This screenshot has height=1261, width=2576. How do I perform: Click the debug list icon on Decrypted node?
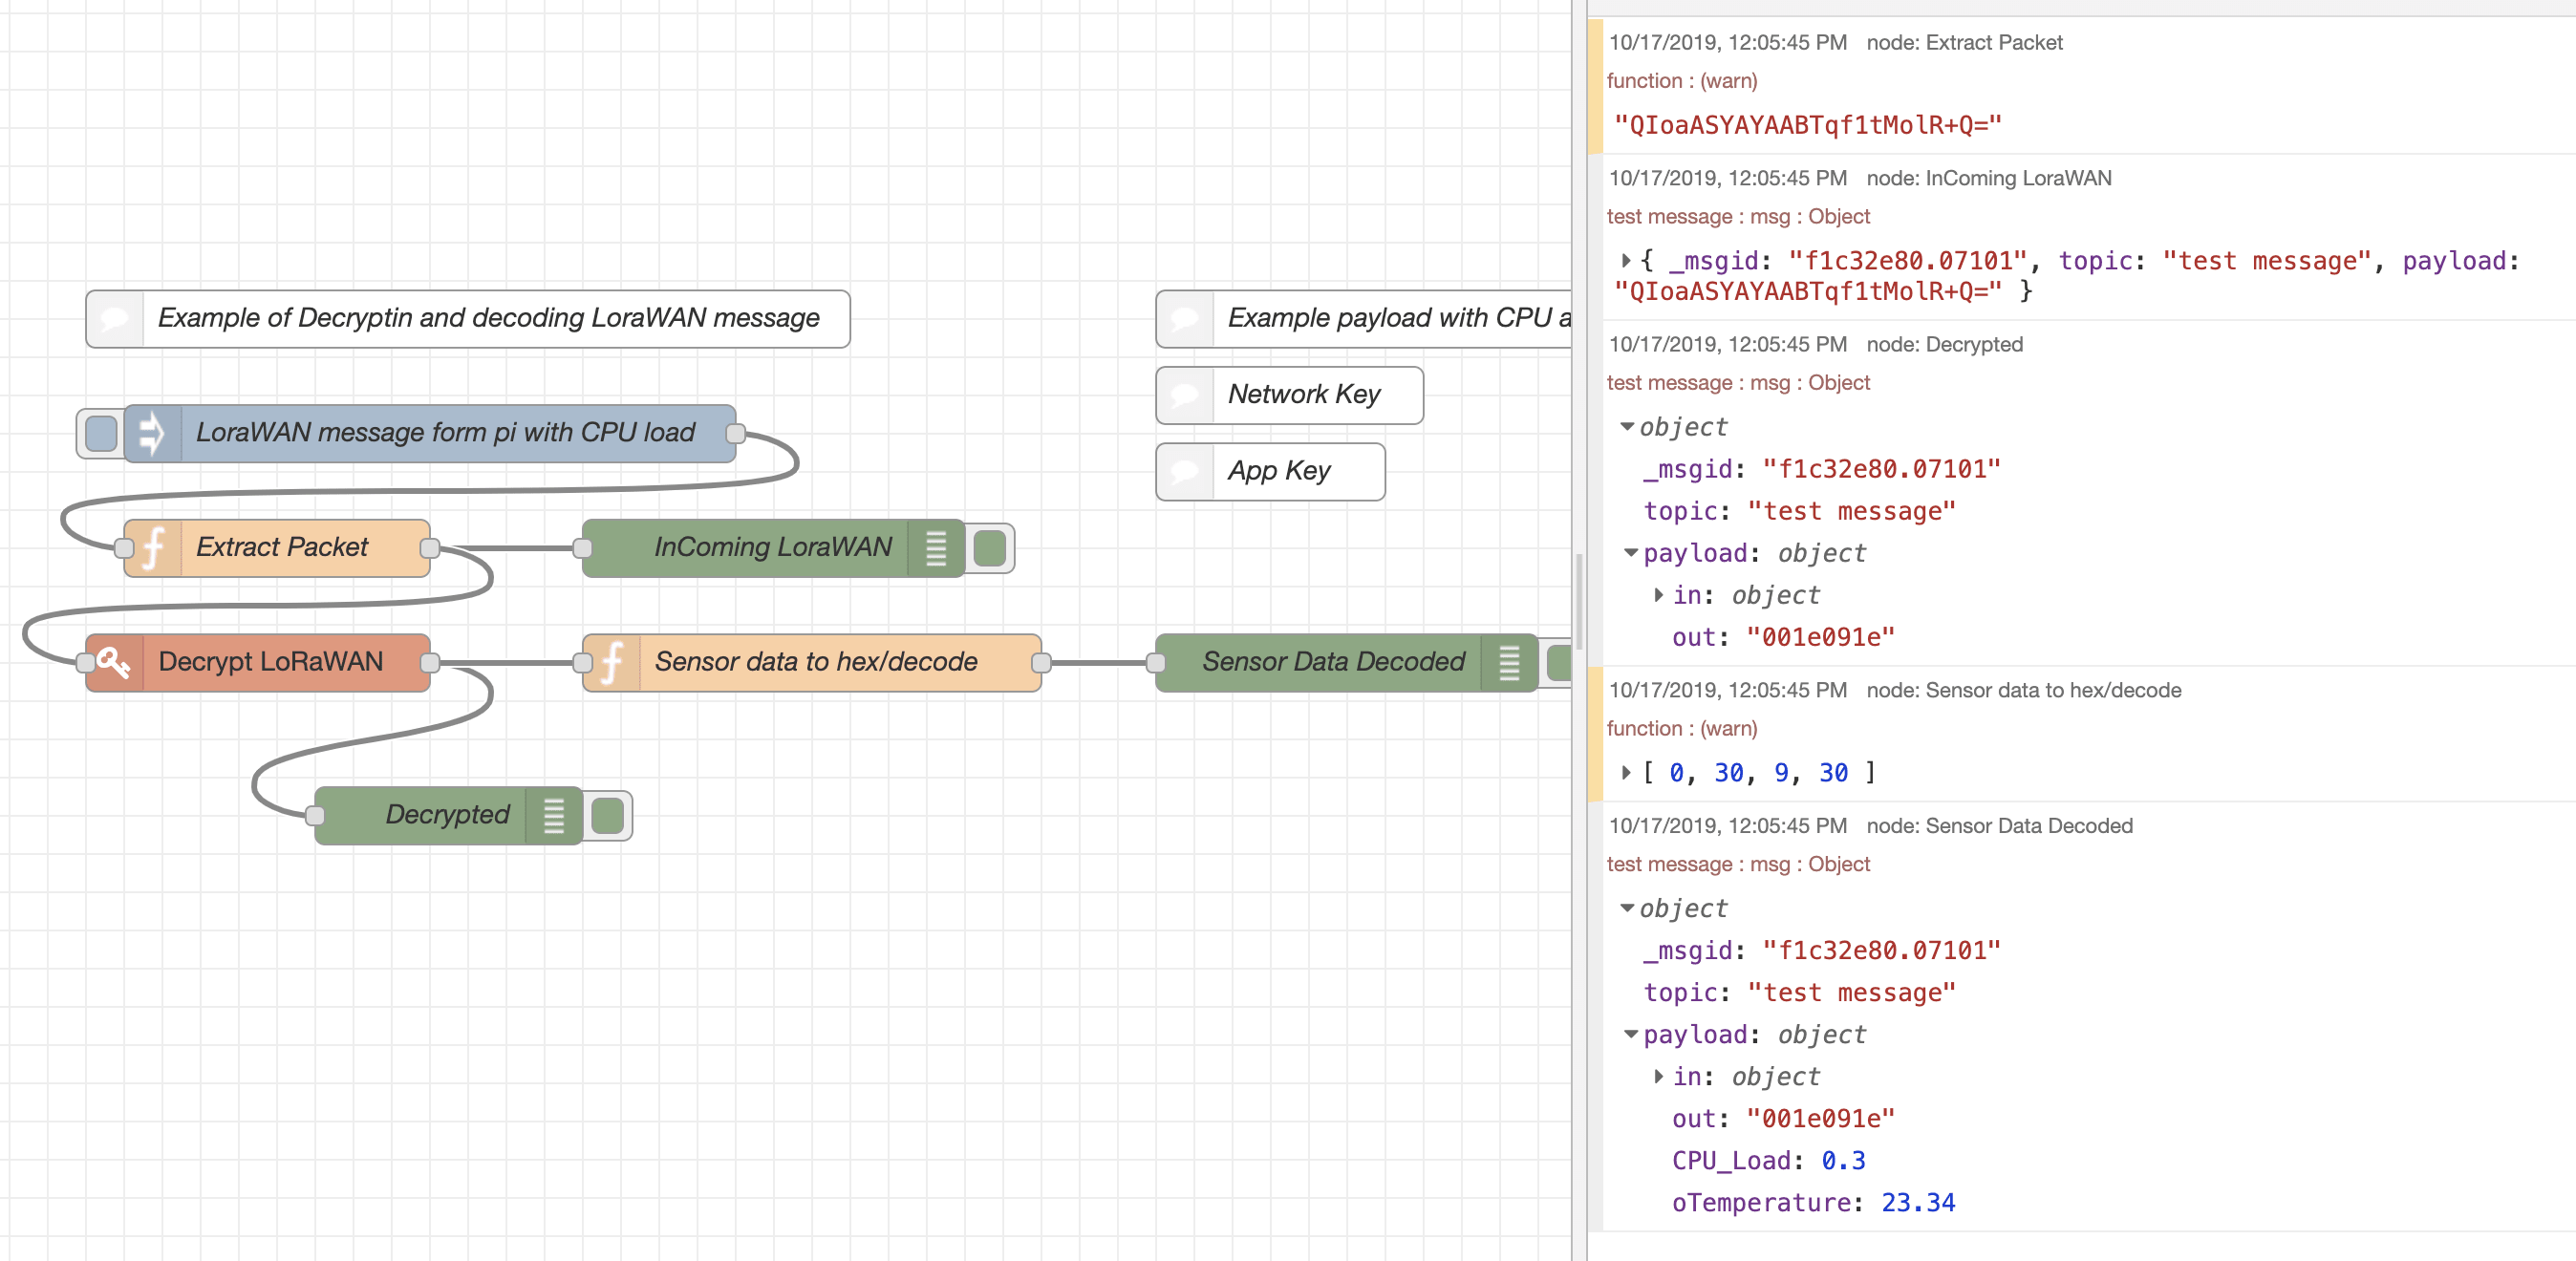coord(552,816)
